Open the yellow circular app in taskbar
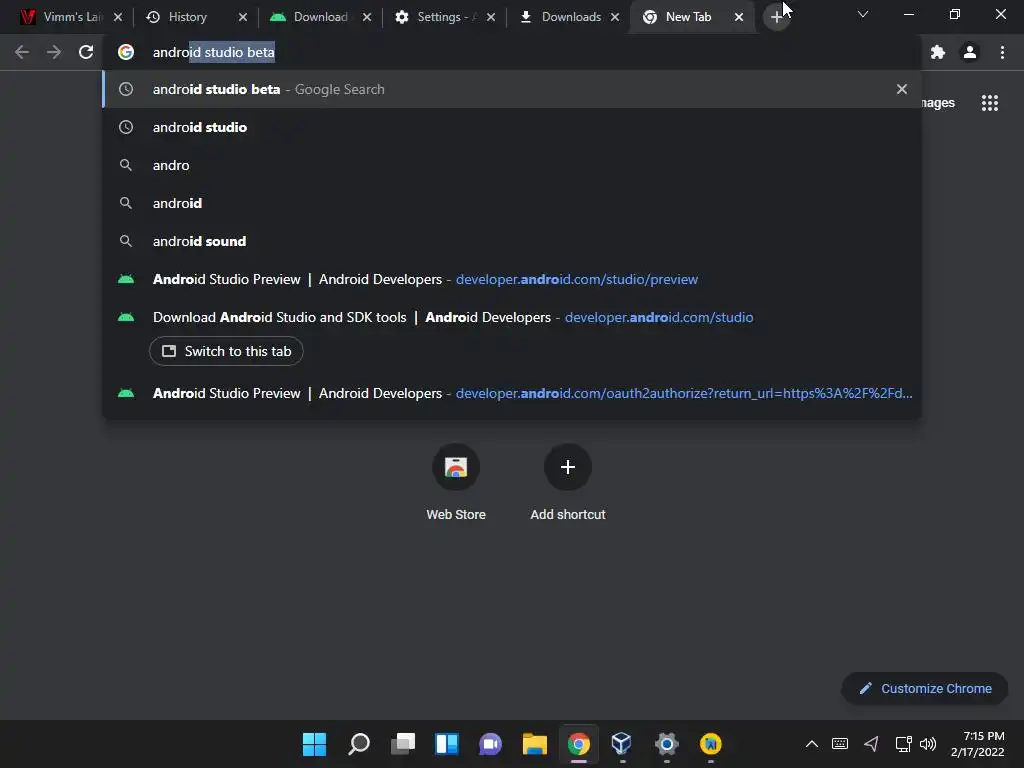The height and width of the screenshot is (768, 1024). pos(711,744)
